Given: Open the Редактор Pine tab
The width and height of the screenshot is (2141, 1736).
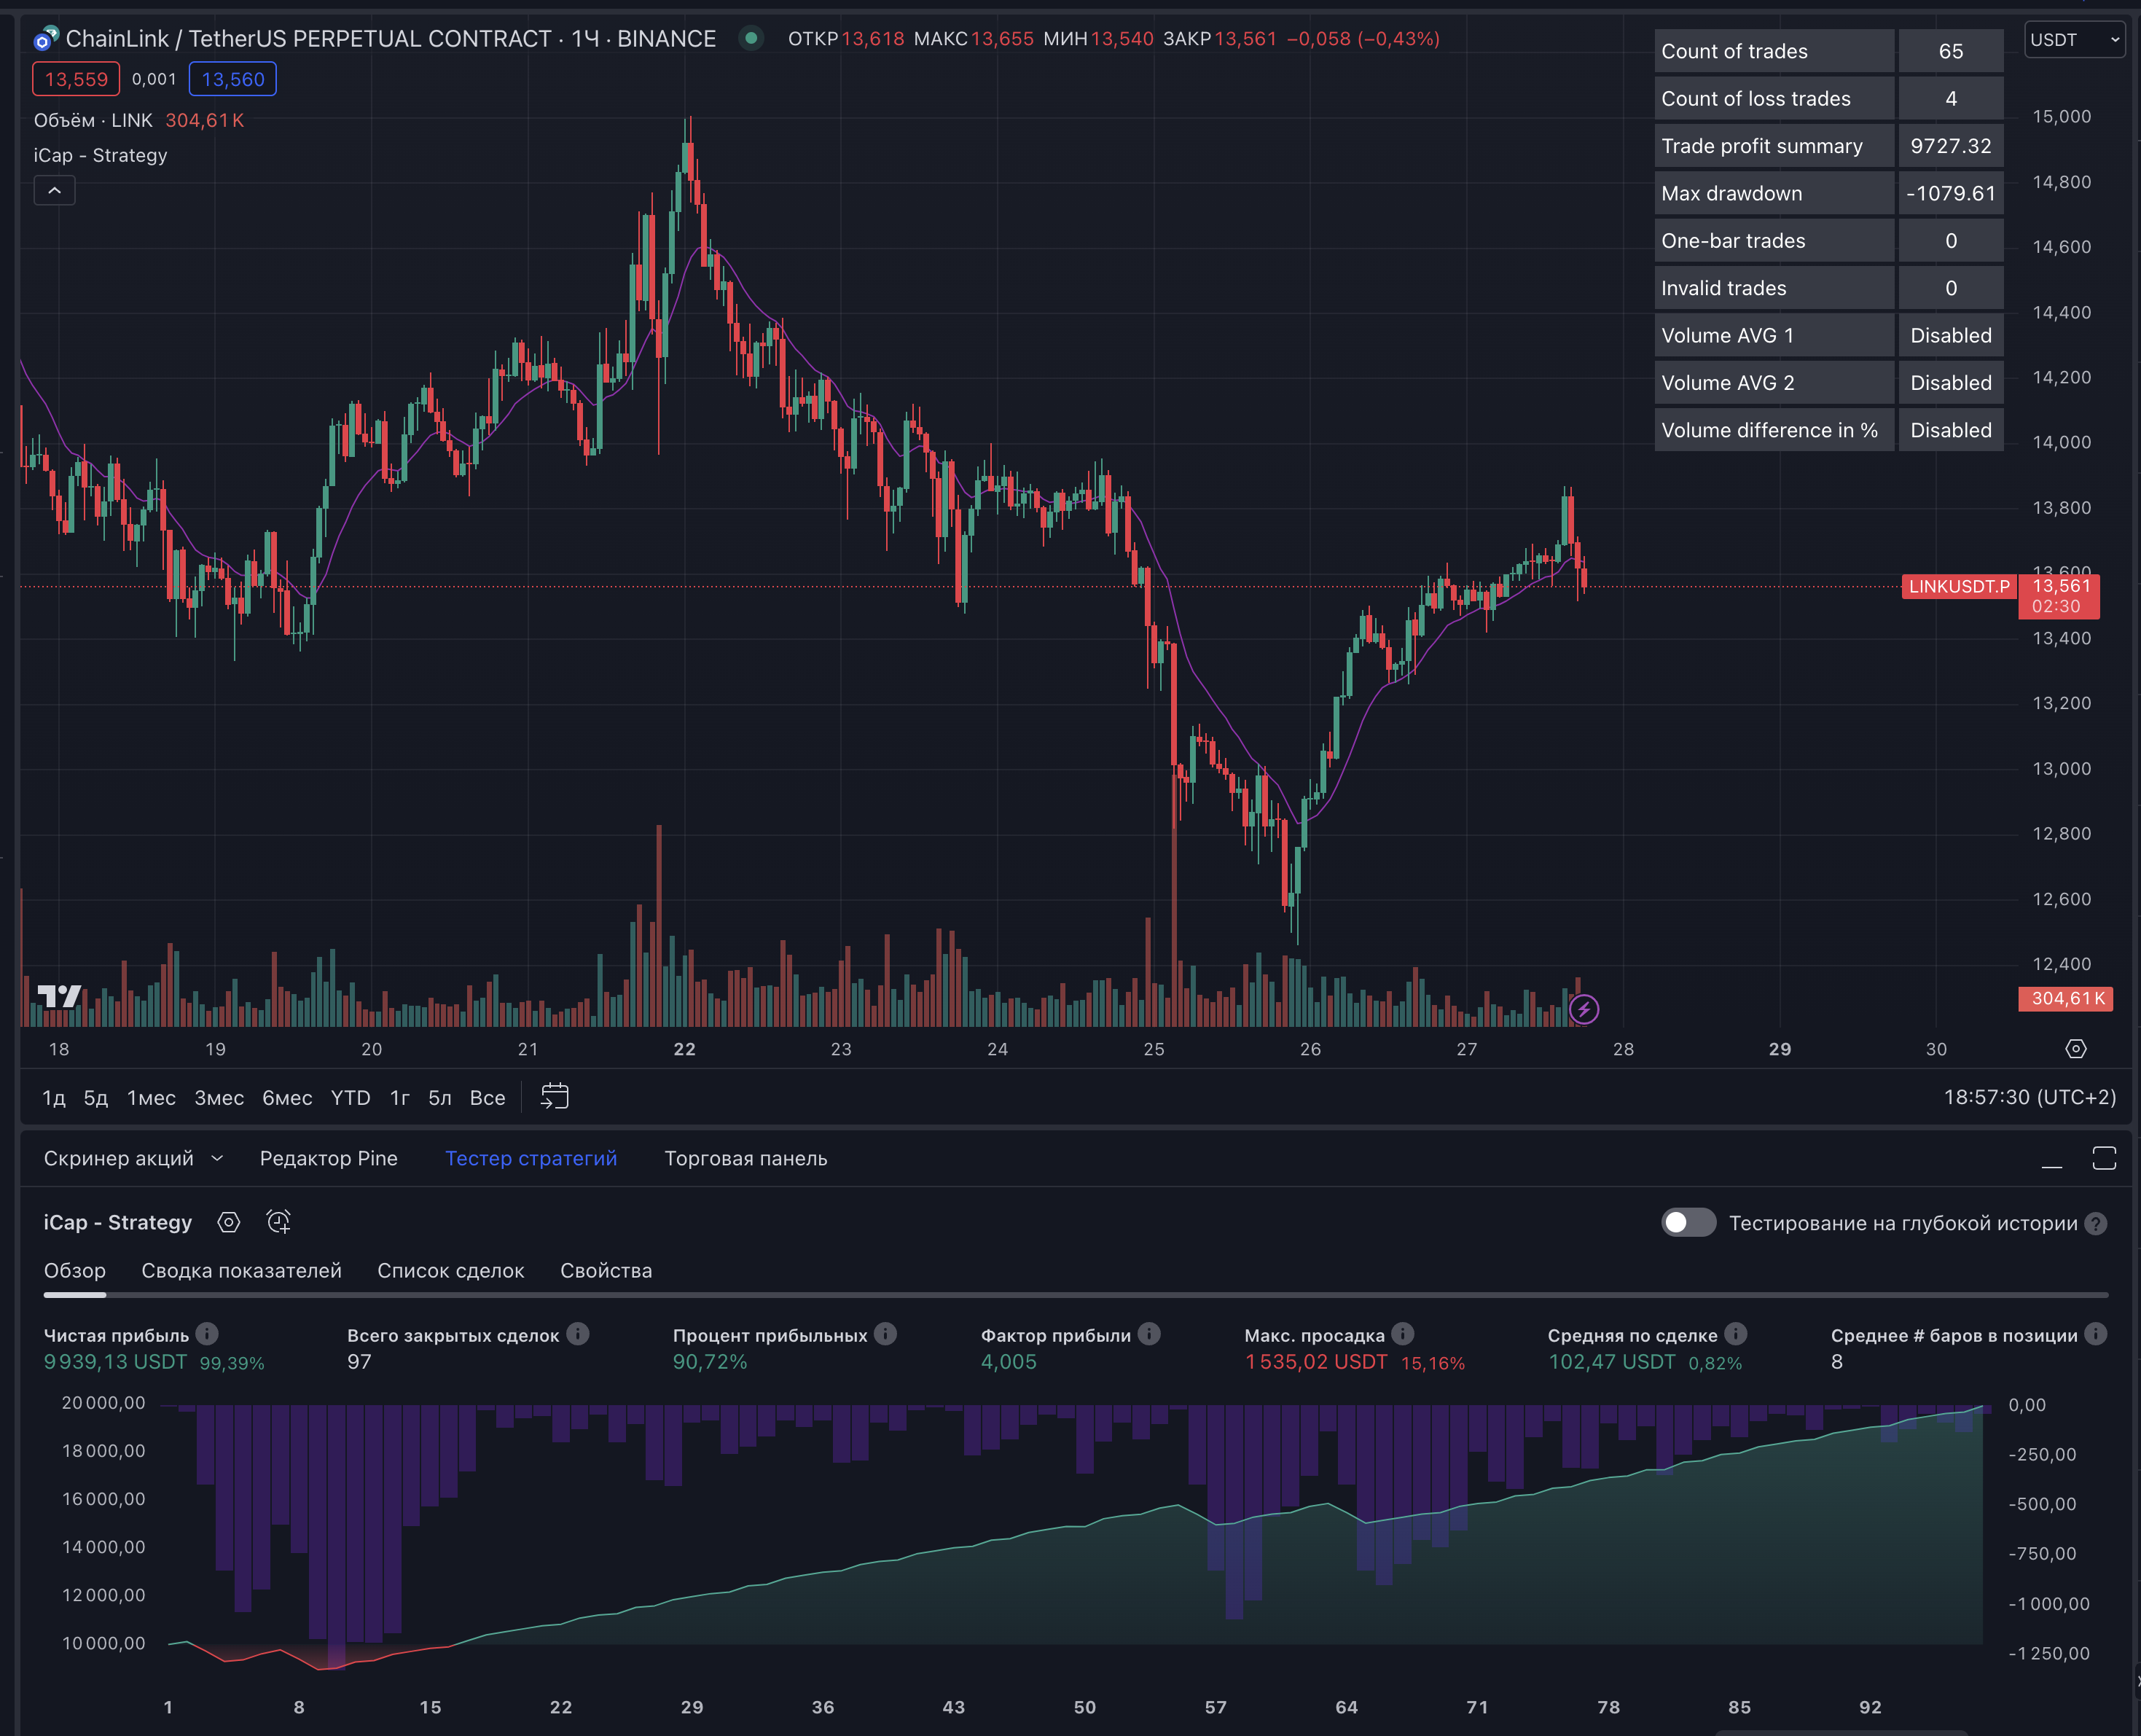Looking at the screenshot, I should pos(329,1159).
